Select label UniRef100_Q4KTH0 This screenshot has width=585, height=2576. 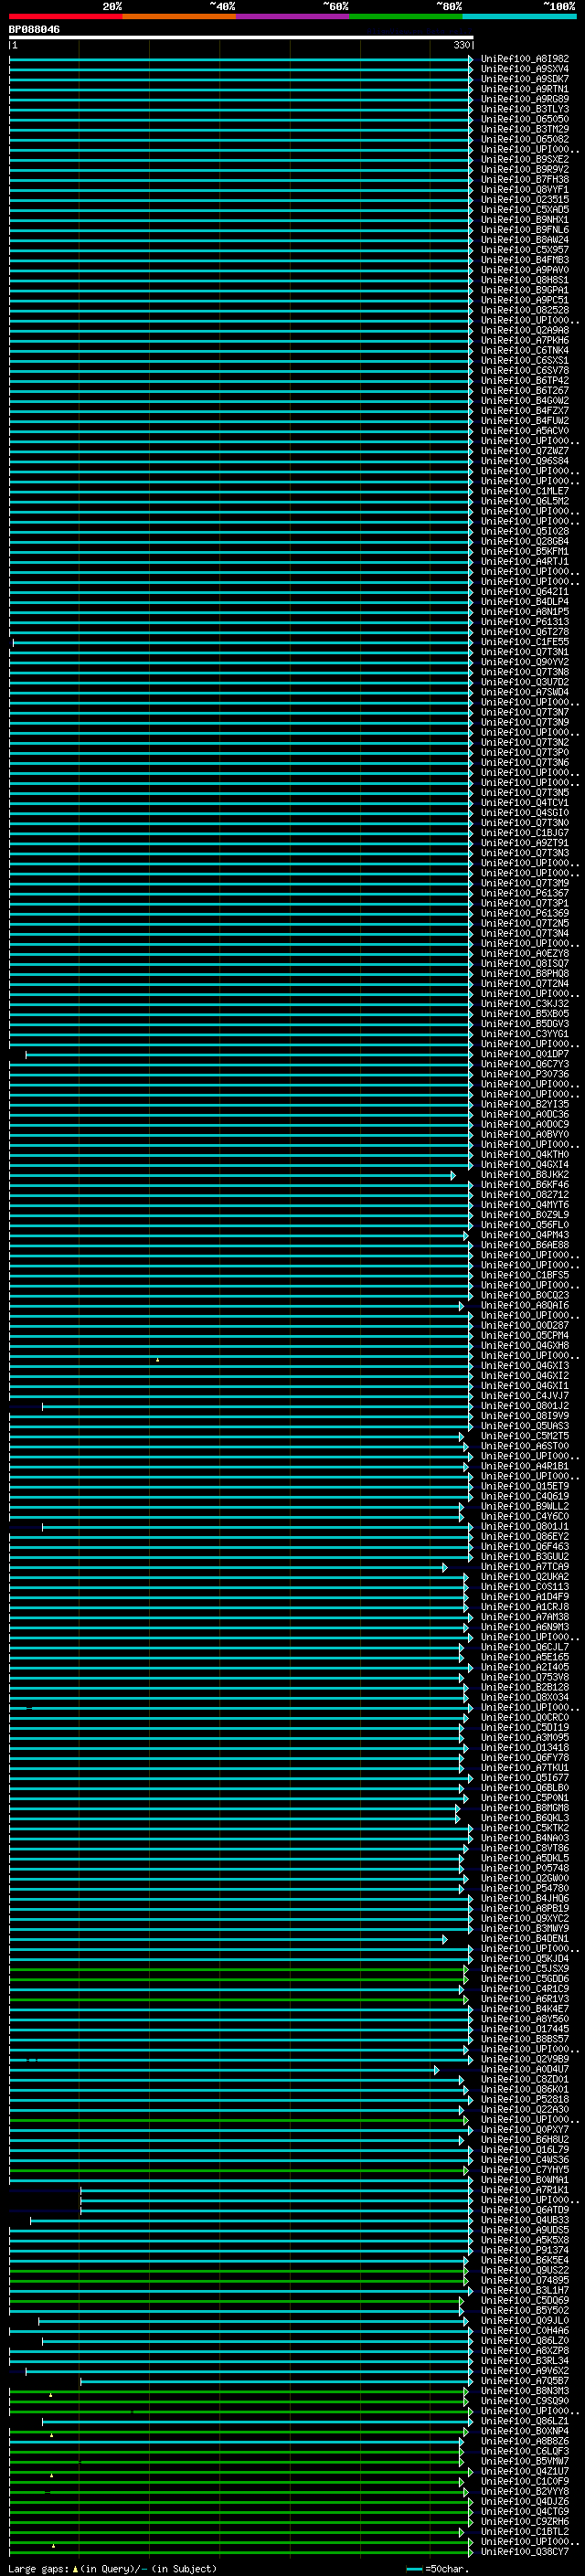click(x=525, y=1155)
